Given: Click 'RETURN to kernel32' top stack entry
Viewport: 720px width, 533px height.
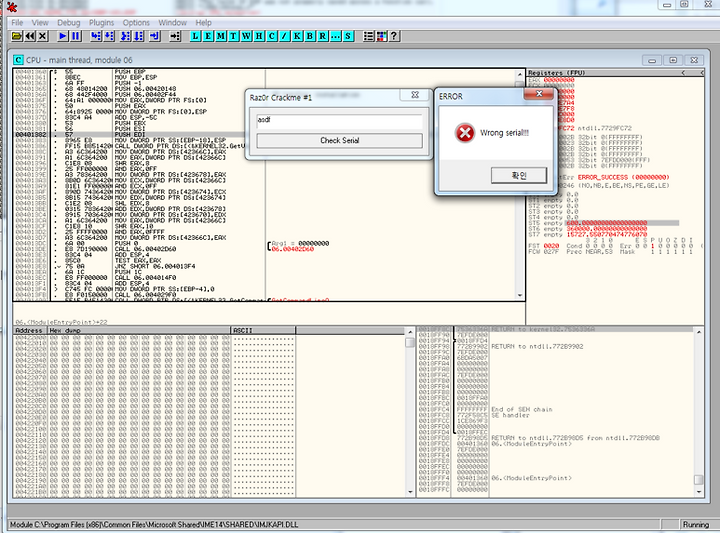Looking at the screenshot, I should 543,329.
